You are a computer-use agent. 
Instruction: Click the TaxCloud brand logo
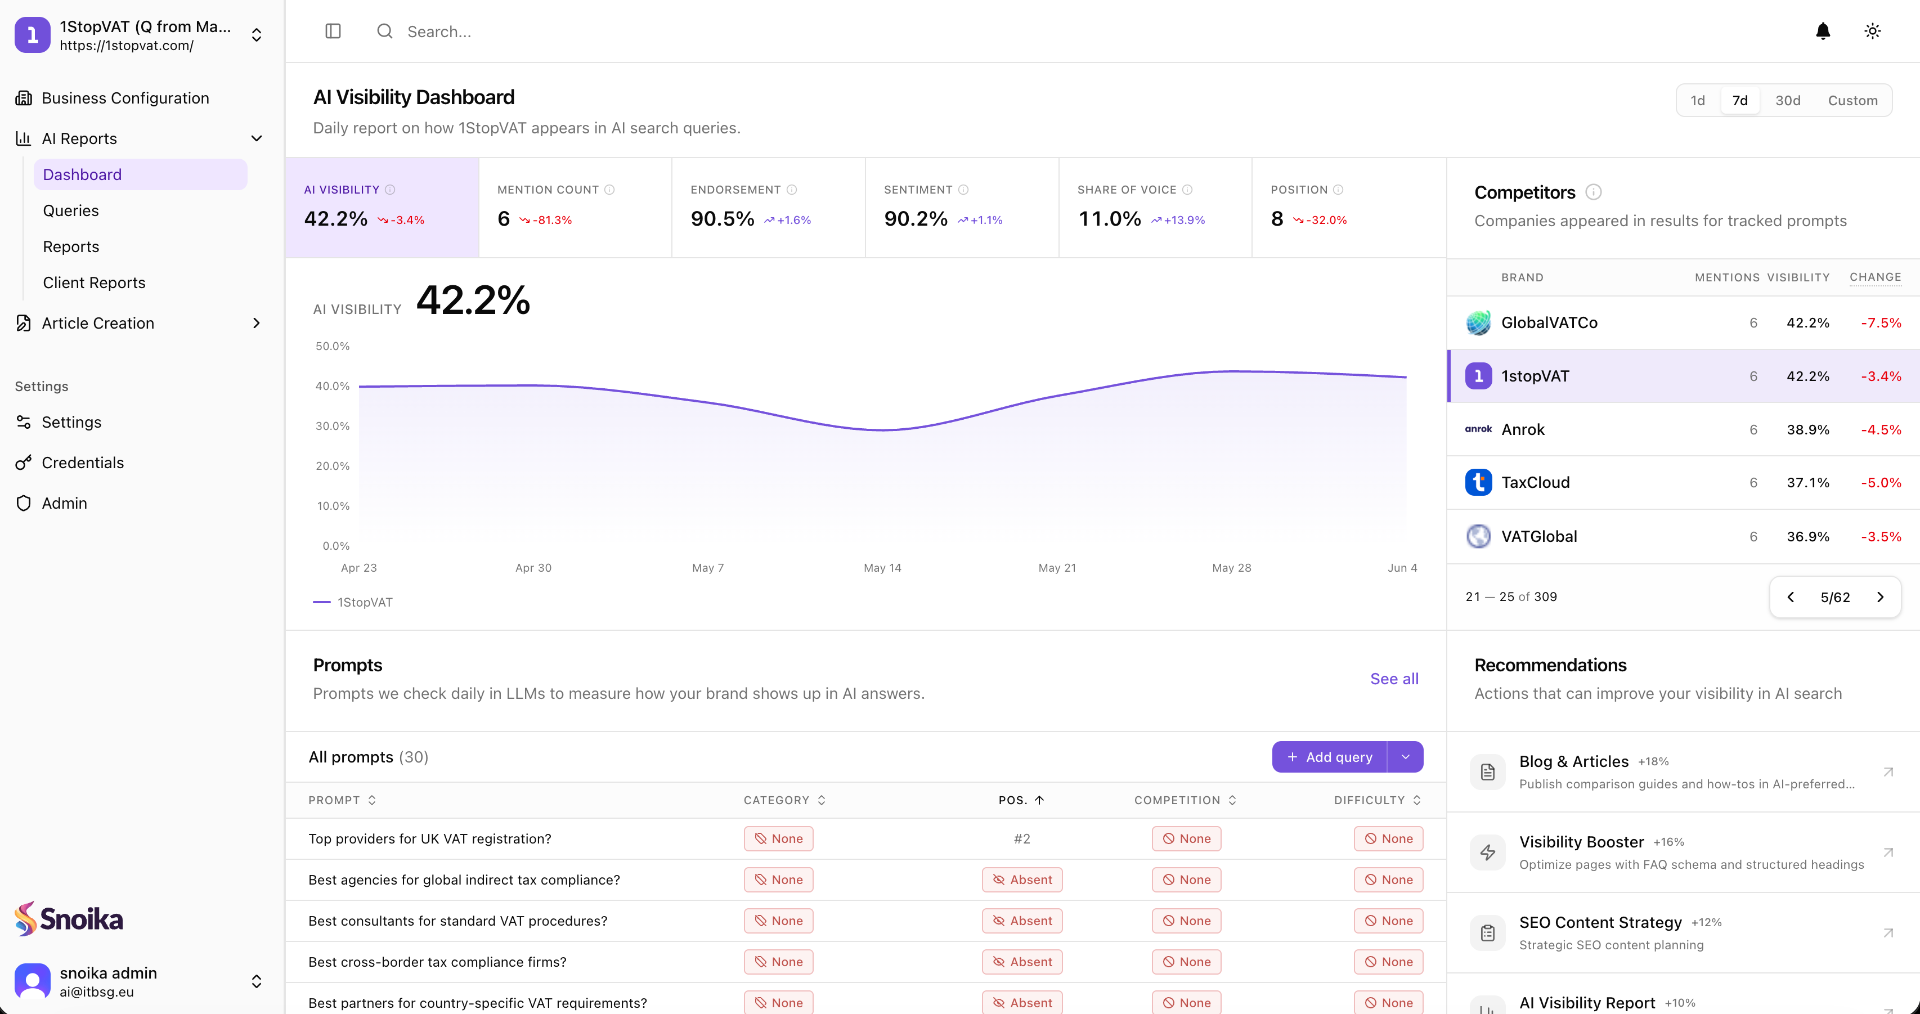[1478, 482]
